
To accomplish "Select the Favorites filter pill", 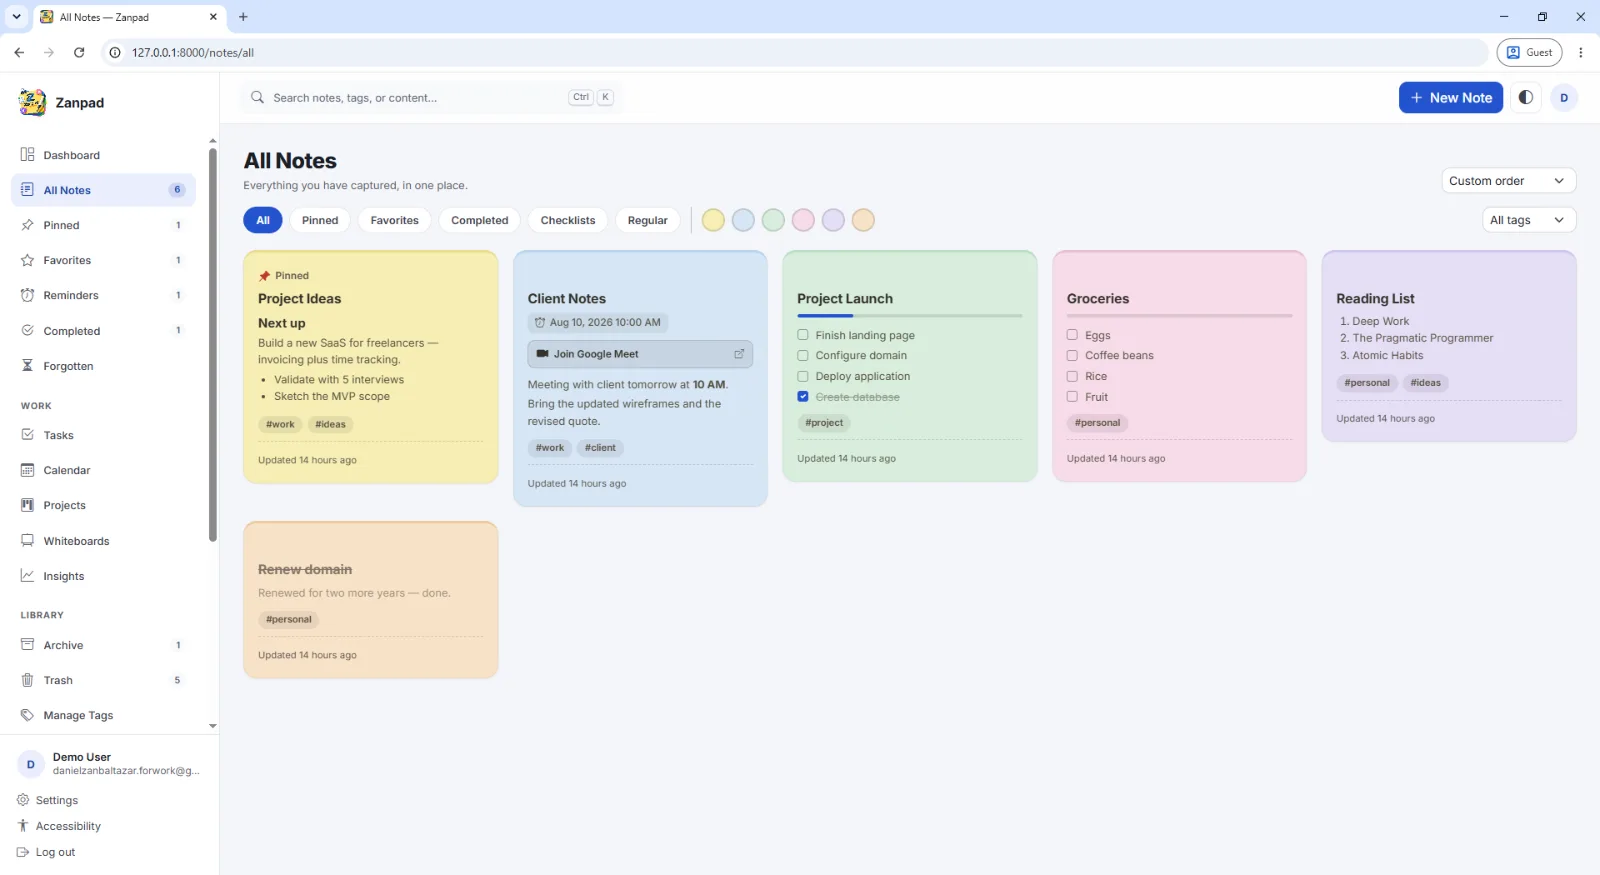I will (395, 220).
